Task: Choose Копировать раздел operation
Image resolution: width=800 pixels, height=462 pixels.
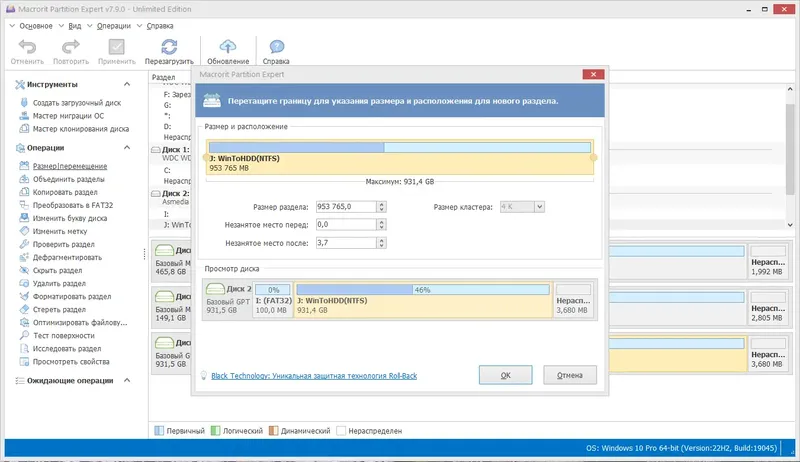Action: (65, 192)
